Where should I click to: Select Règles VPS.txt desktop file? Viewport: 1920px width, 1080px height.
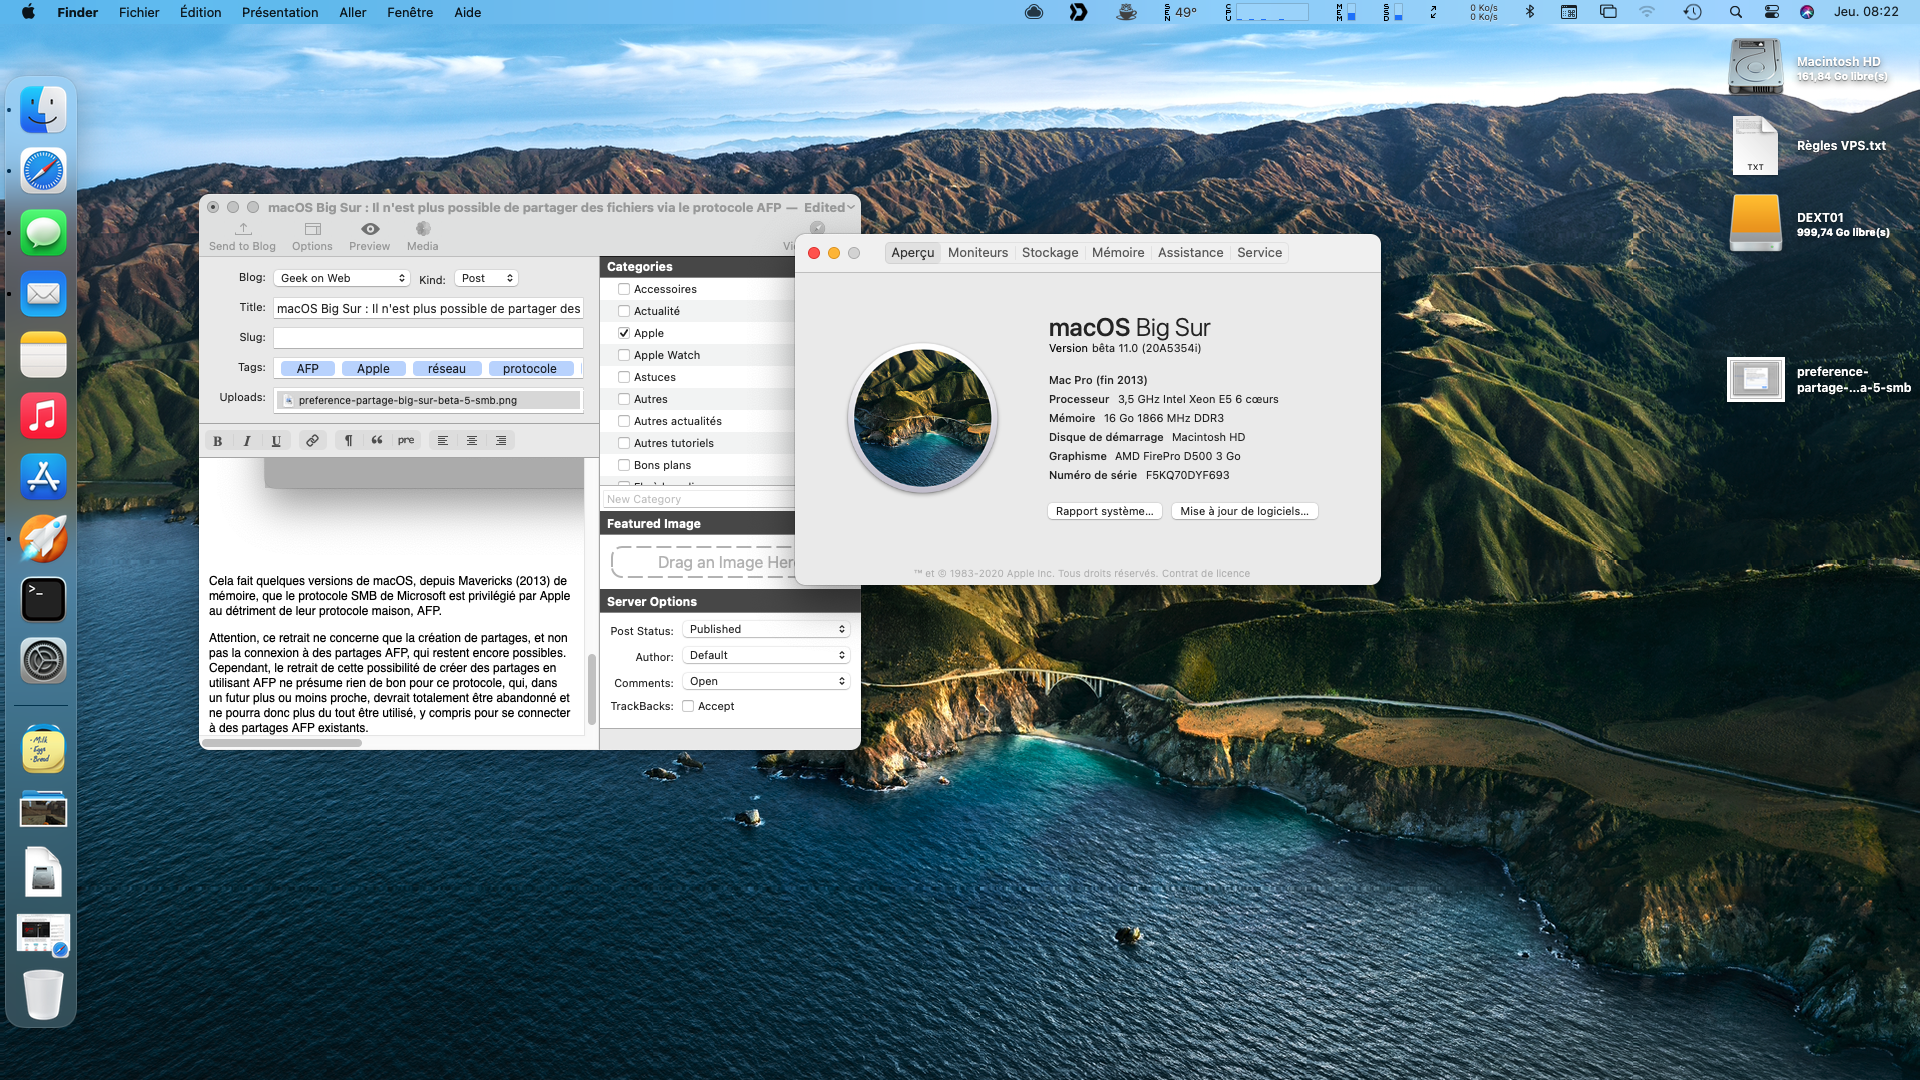coord(1810,146)
